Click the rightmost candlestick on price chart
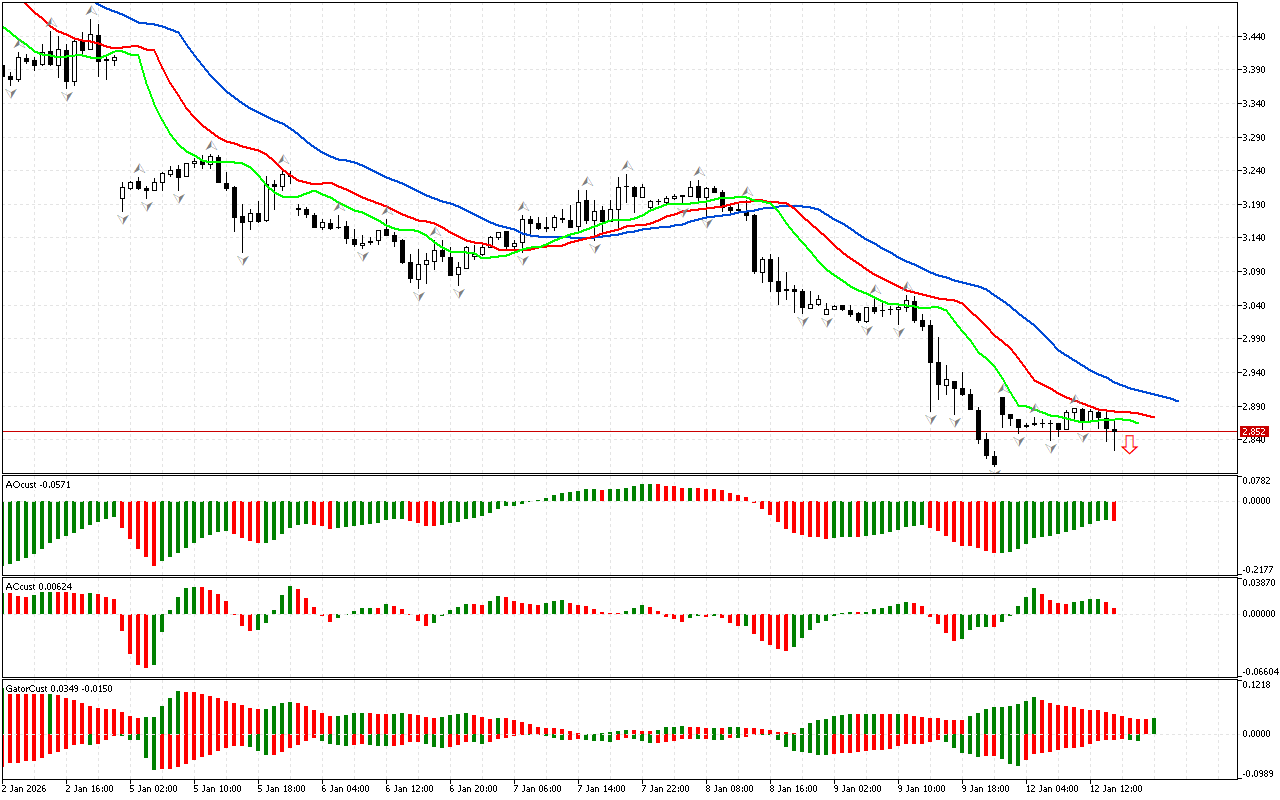1280x800 pixels. [1114, 432]
